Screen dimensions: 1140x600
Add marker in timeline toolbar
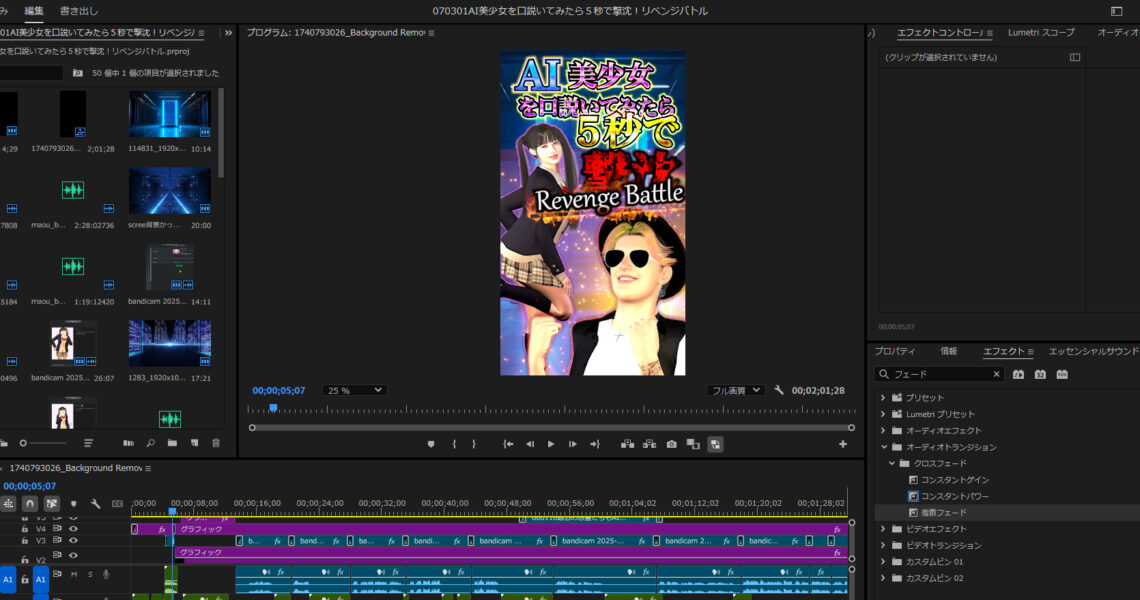pos(73,503)
